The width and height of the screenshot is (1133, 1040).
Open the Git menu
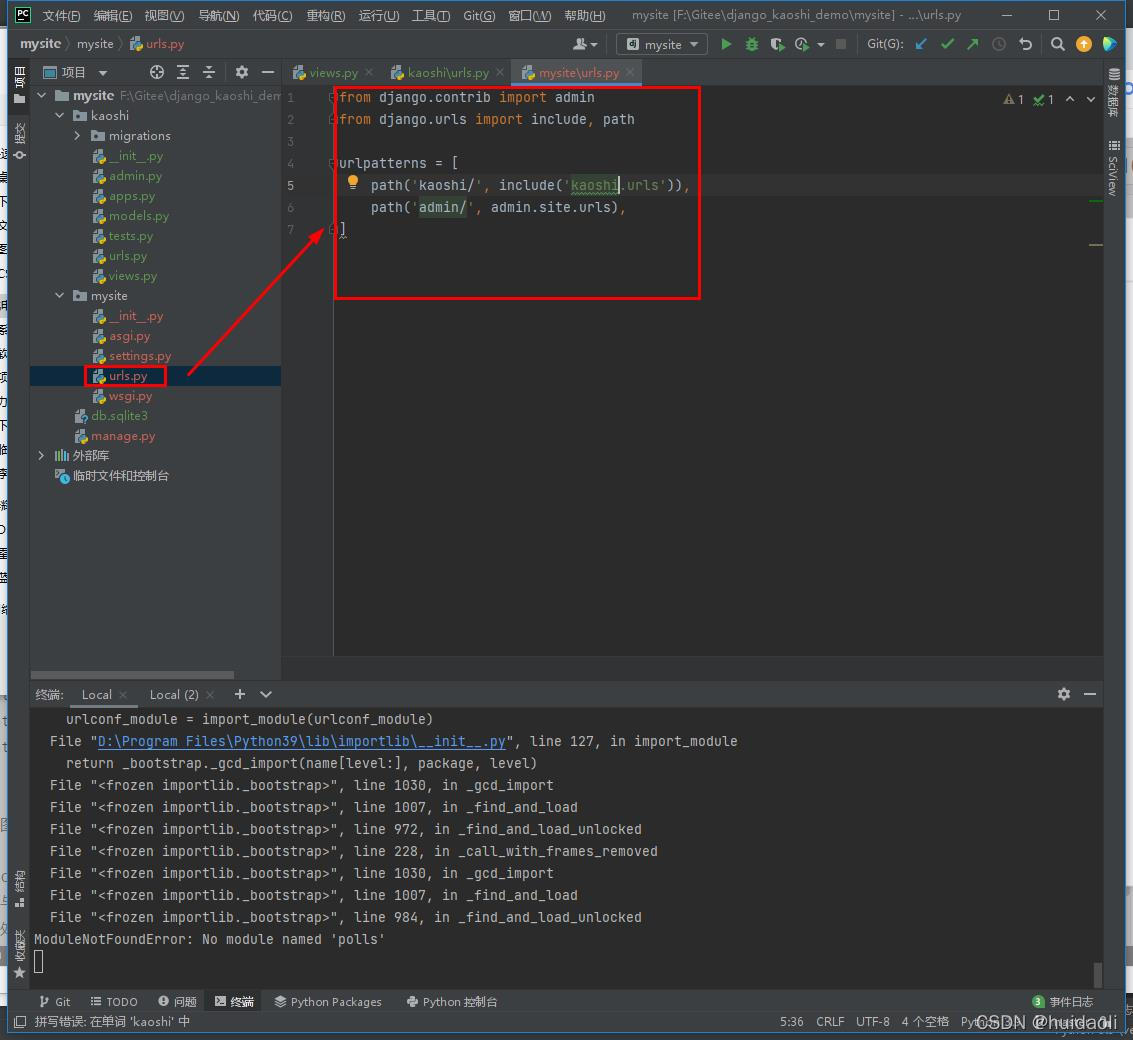pos(479,15)
